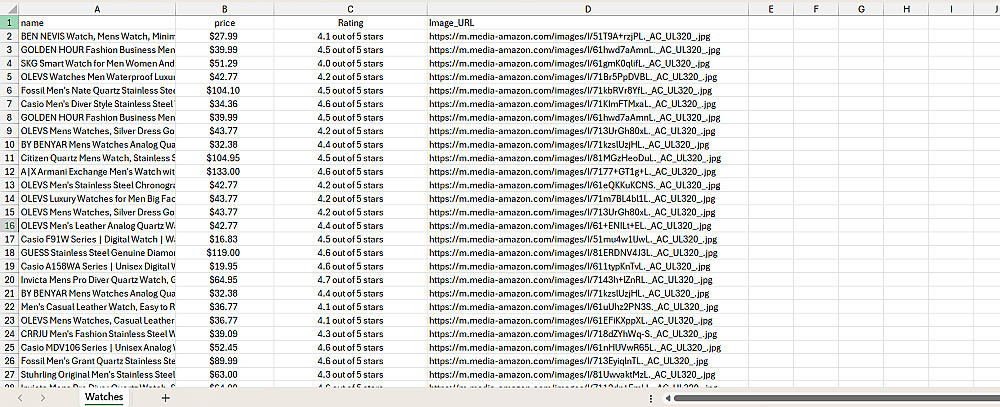Click the image URL containing 81UwvaktMzL
Image resolution: width=1000 pixels, height=407 pixels.
(x=587, y=374)
